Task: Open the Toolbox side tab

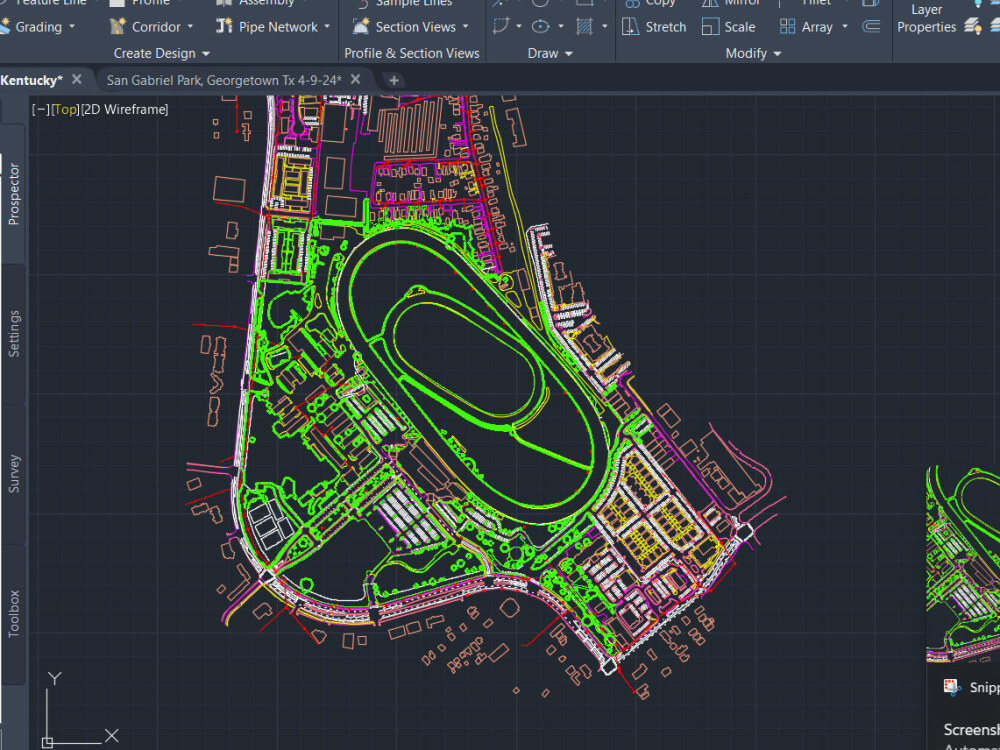Action: point(13,614)
